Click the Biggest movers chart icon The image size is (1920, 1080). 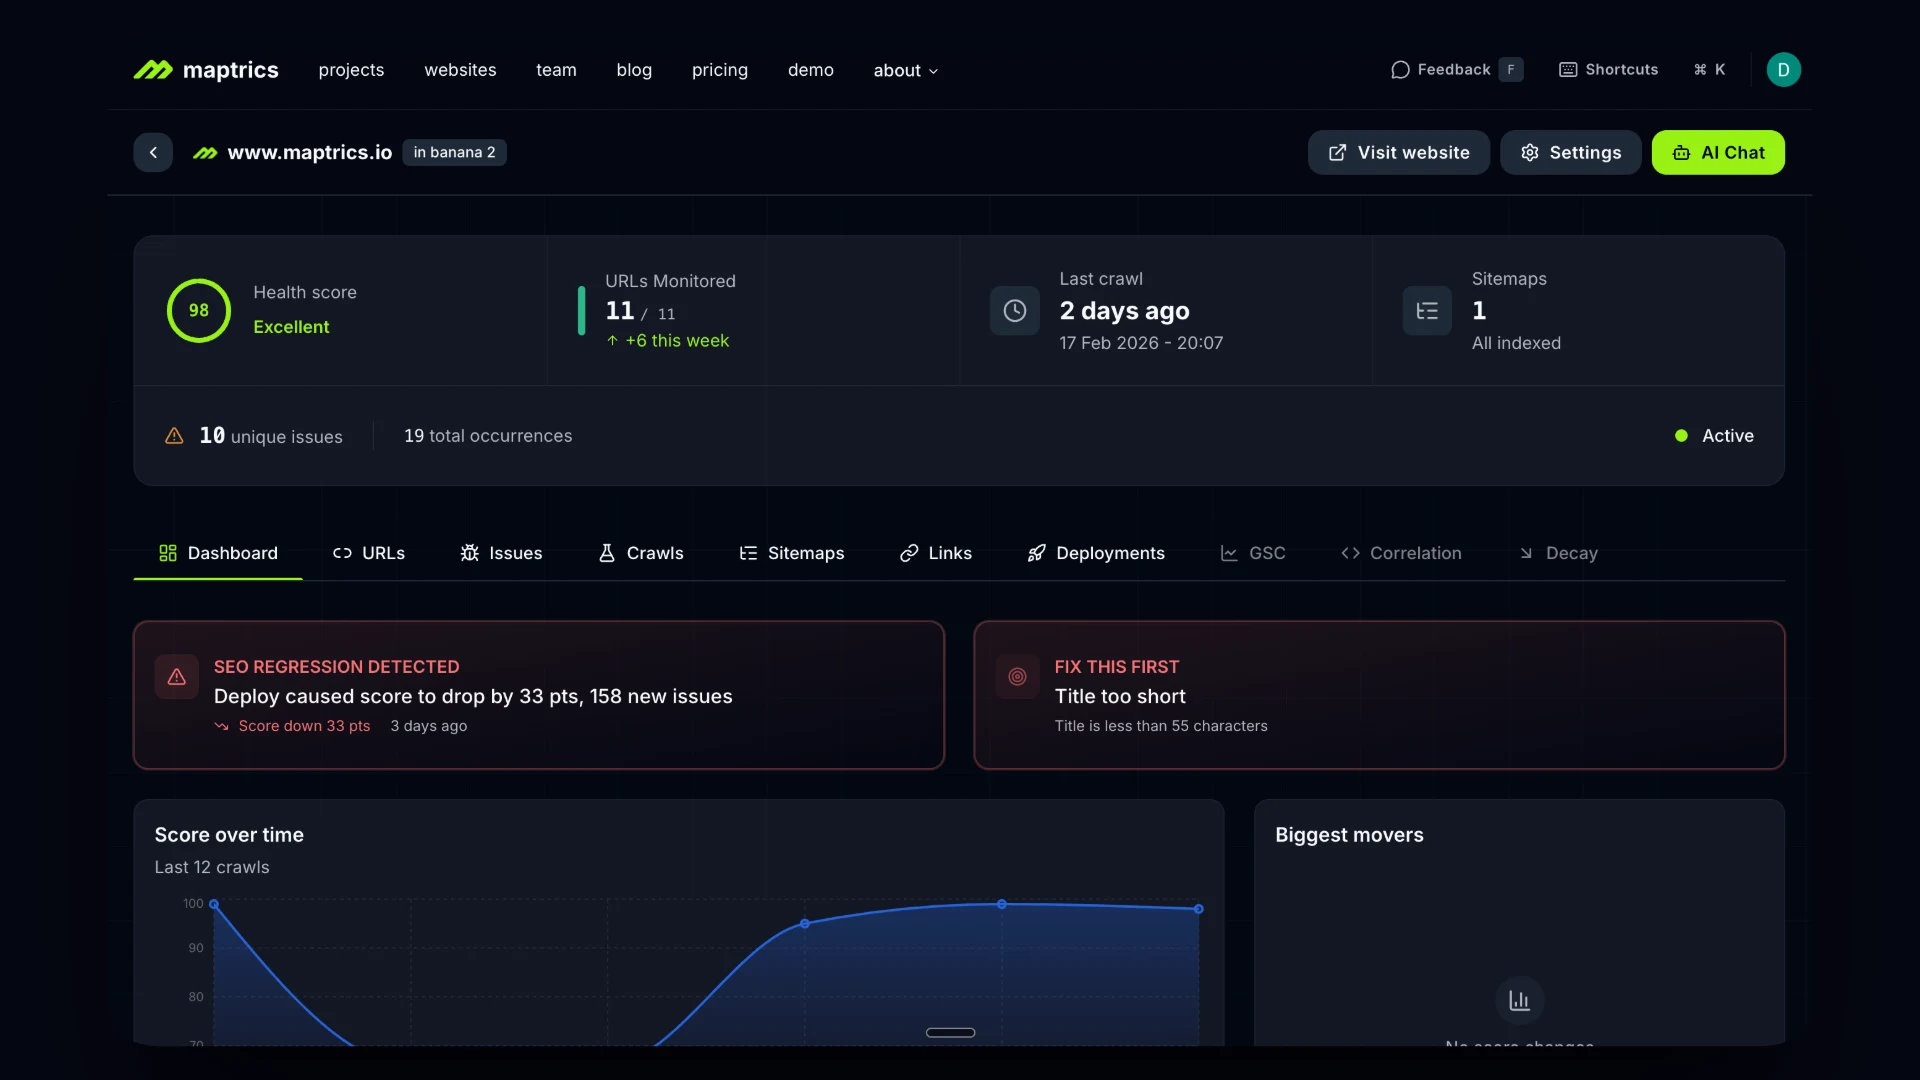pos(1519,1000)
